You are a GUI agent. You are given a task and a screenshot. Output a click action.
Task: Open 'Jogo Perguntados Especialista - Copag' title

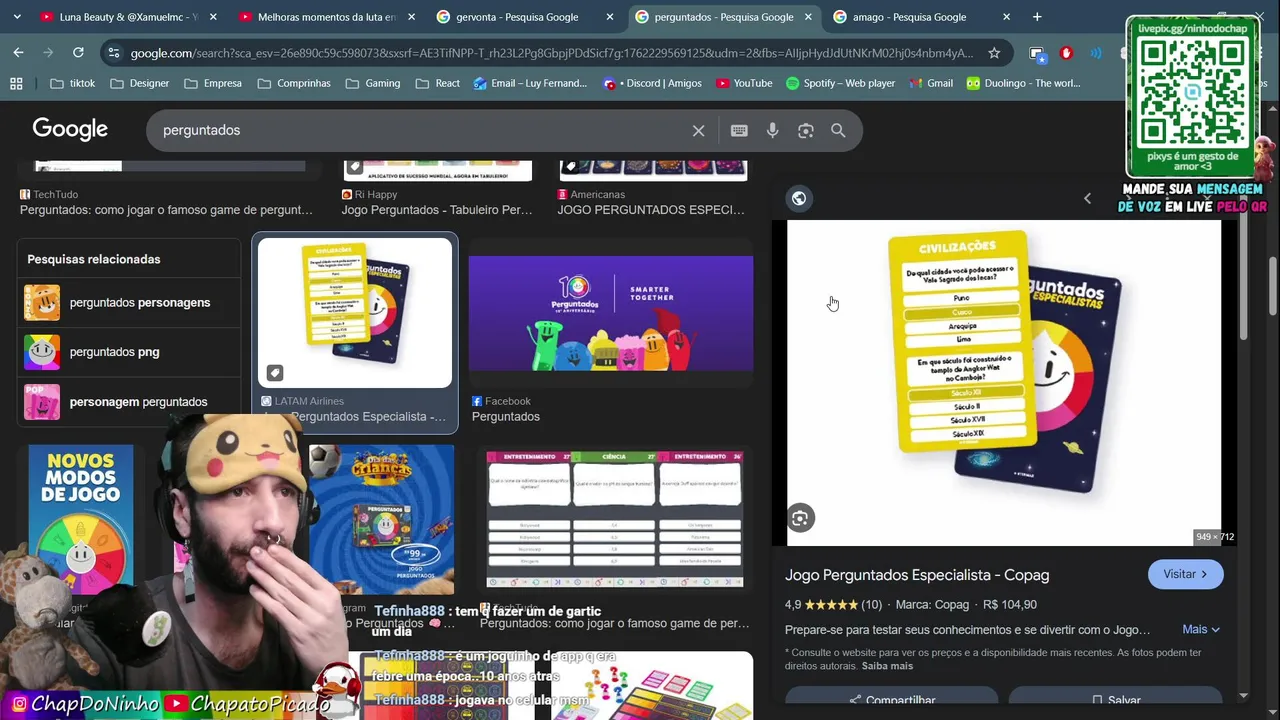point(917,575)
